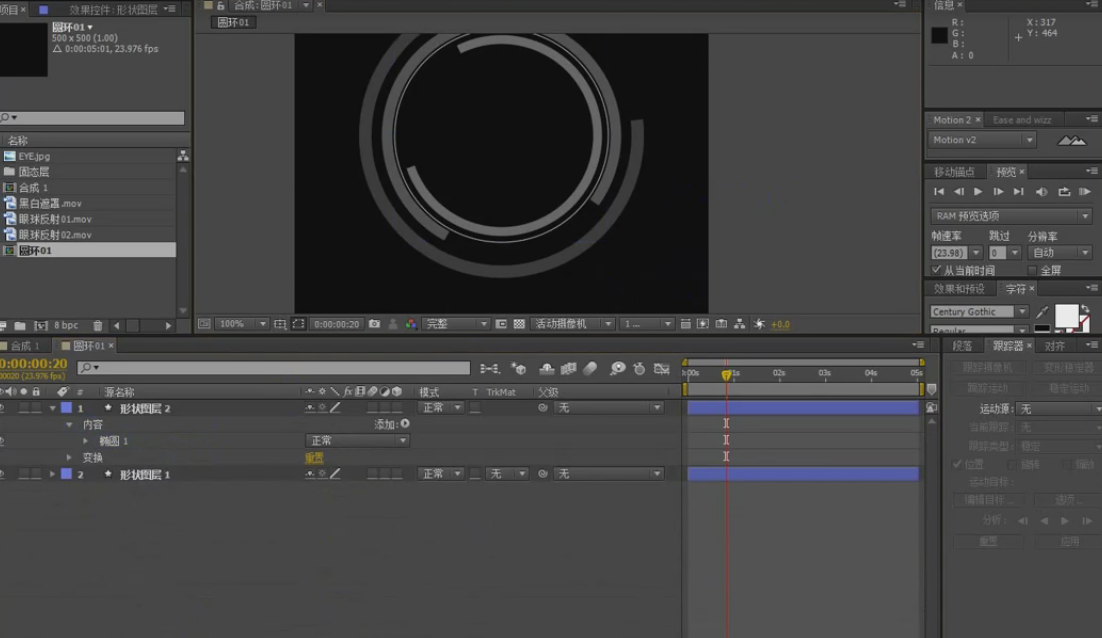1102x638 pixels.
Task: Take a snapshot with the camera icon
Action: tap(375, 324)
